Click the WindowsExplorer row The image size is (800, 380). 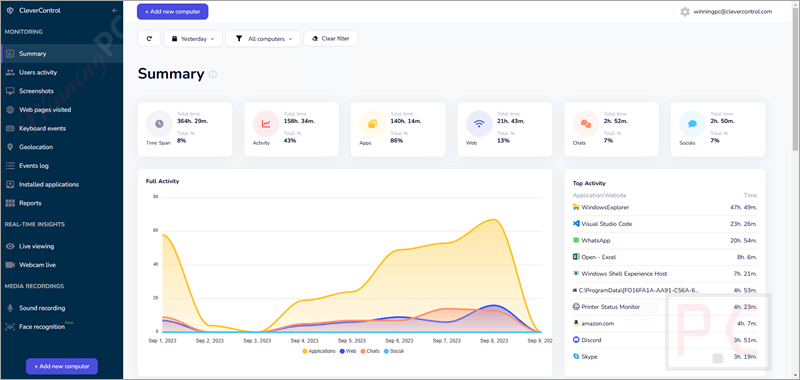[665, 208]
